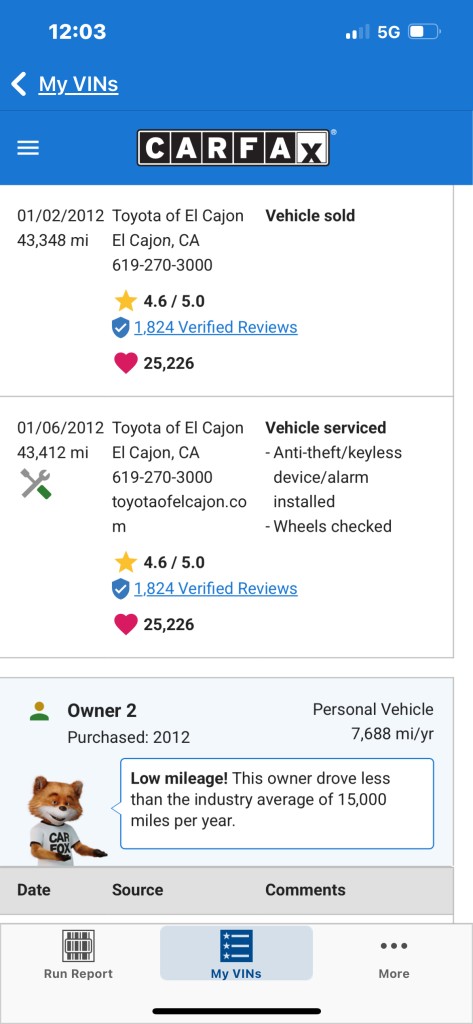
Task: Tap toyotaofelcajon.com website text
Action: (x=180, y=514)
